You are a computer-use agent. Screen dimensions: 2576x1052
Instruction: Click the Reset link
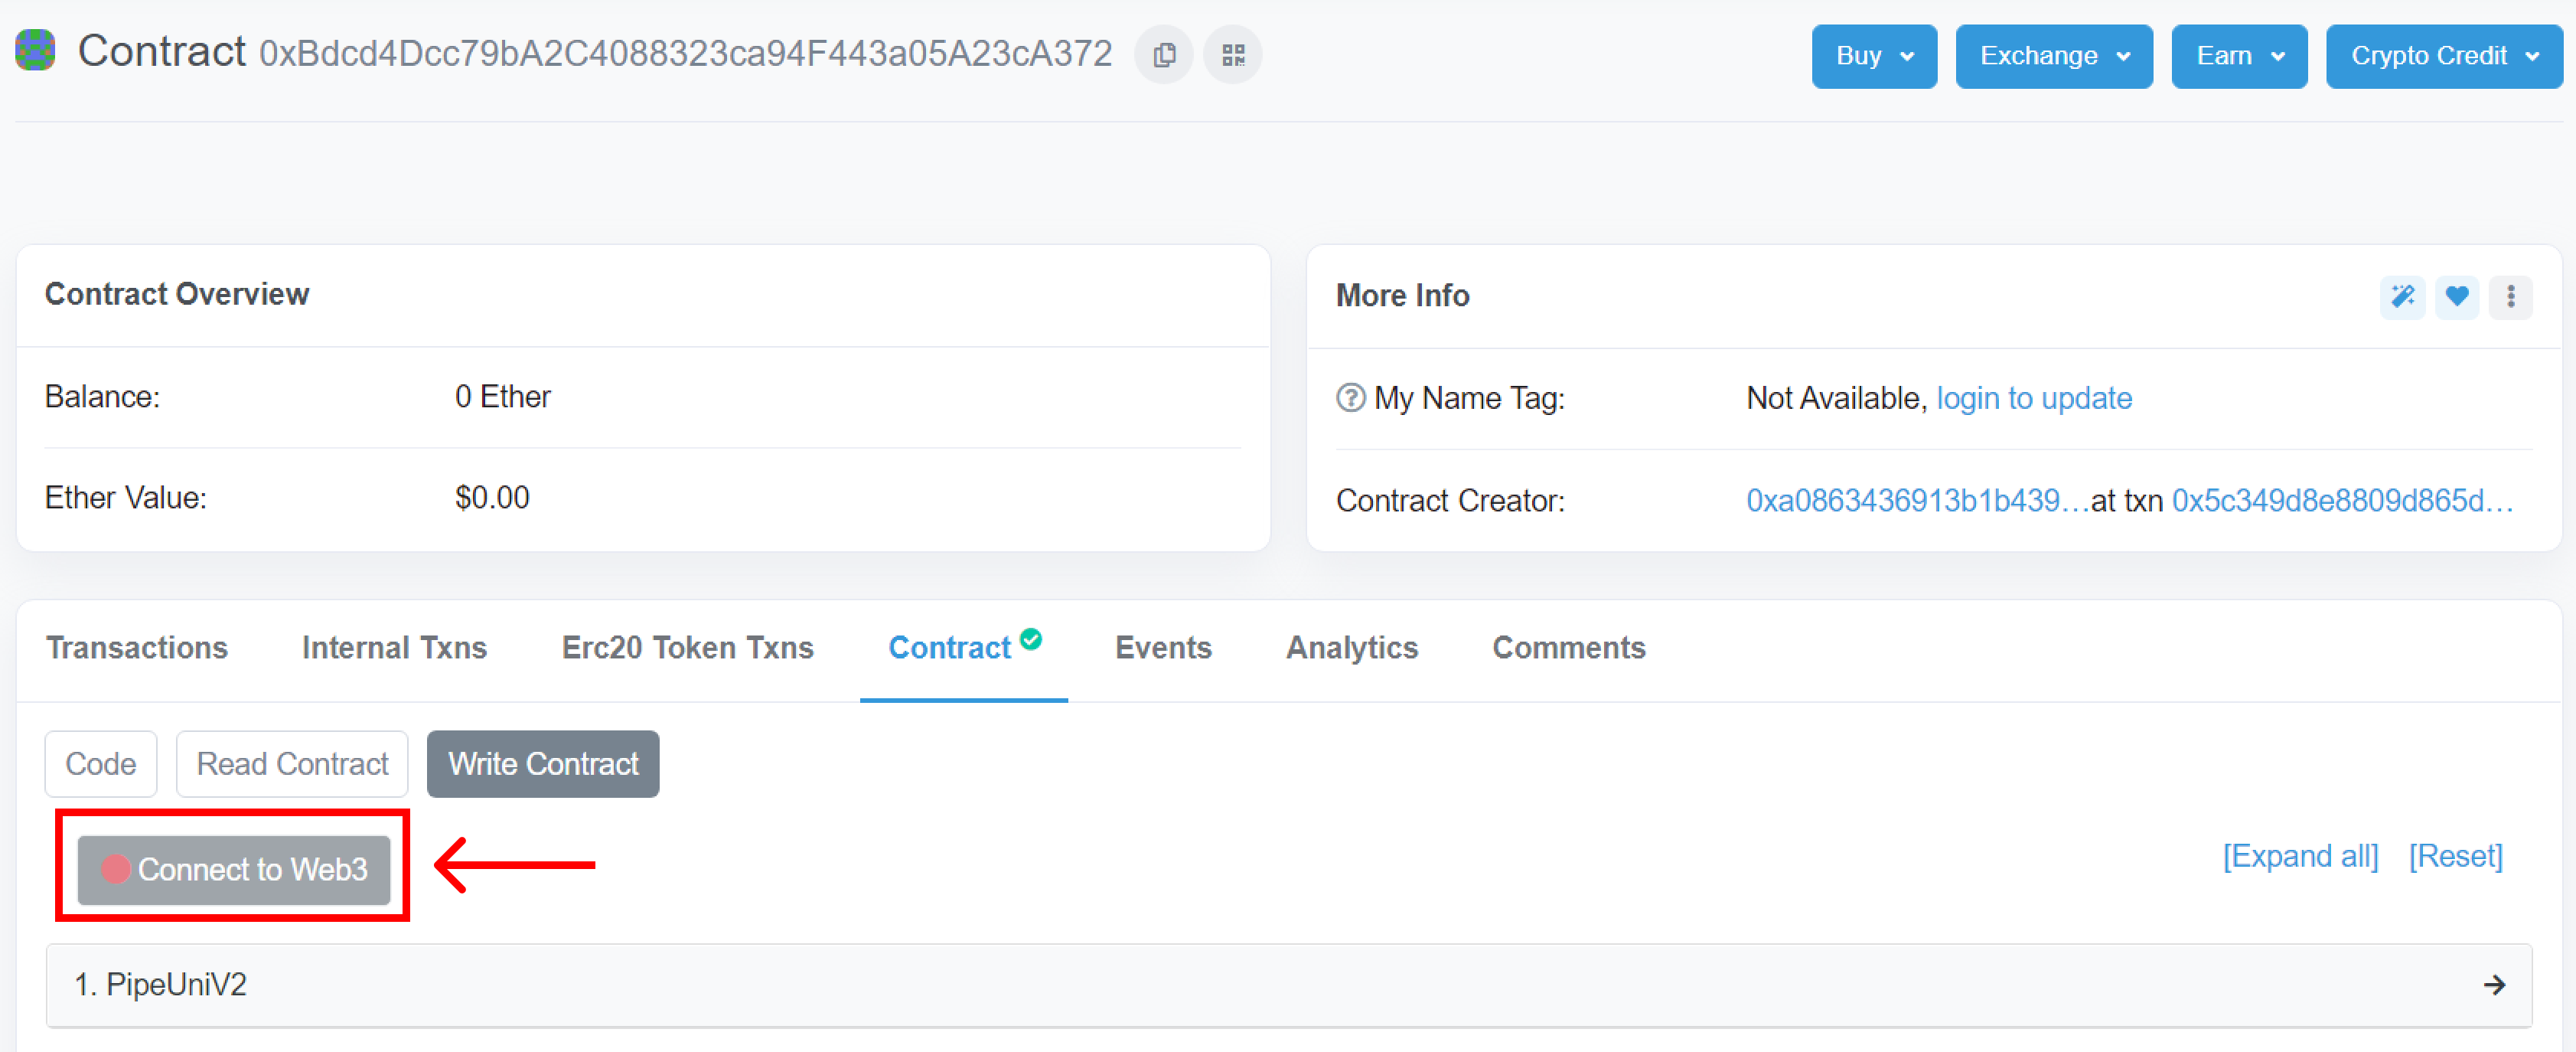click(2455, 857)
